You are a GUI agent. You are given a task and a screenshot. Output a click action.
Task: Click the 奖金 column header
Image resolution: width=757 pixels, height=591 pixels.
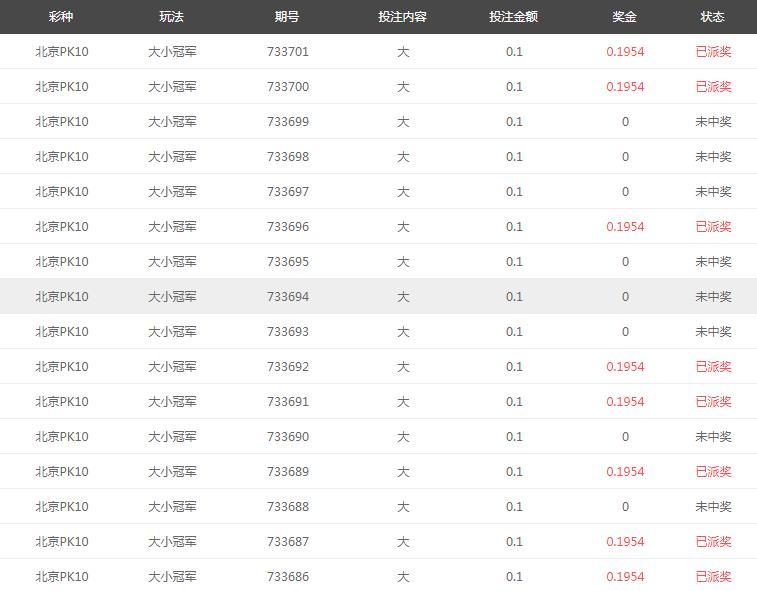tap(625, 17)
